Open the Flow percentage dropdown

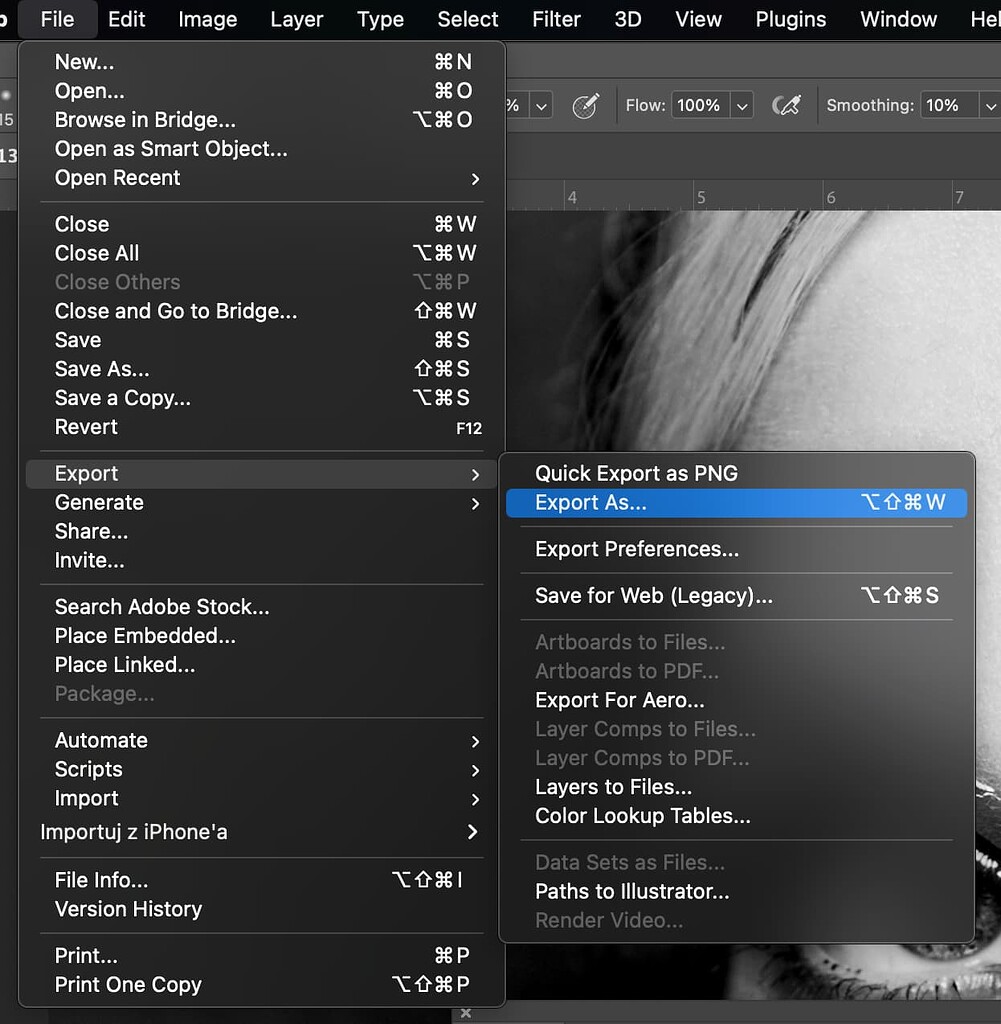(x=741, y=104)
